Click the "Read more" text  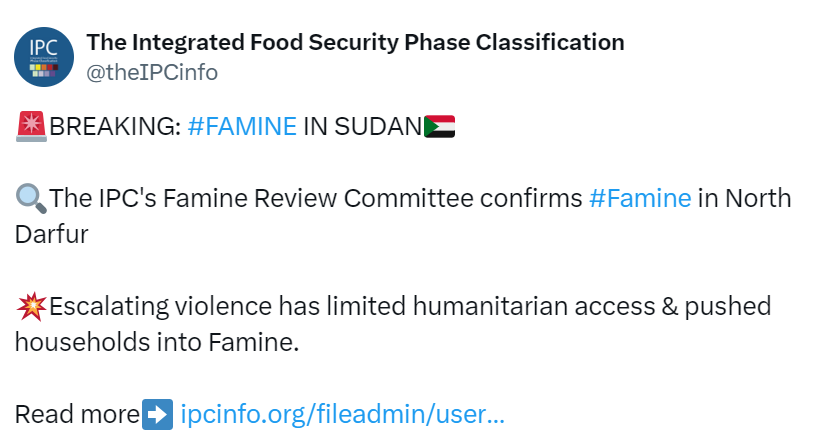point(77,414)
